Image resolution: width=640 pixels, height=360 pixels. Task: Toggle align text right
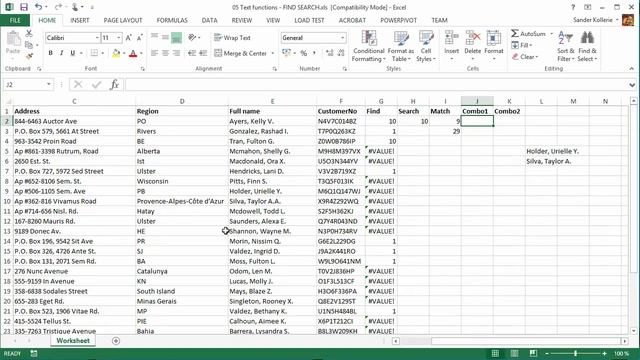176,53
